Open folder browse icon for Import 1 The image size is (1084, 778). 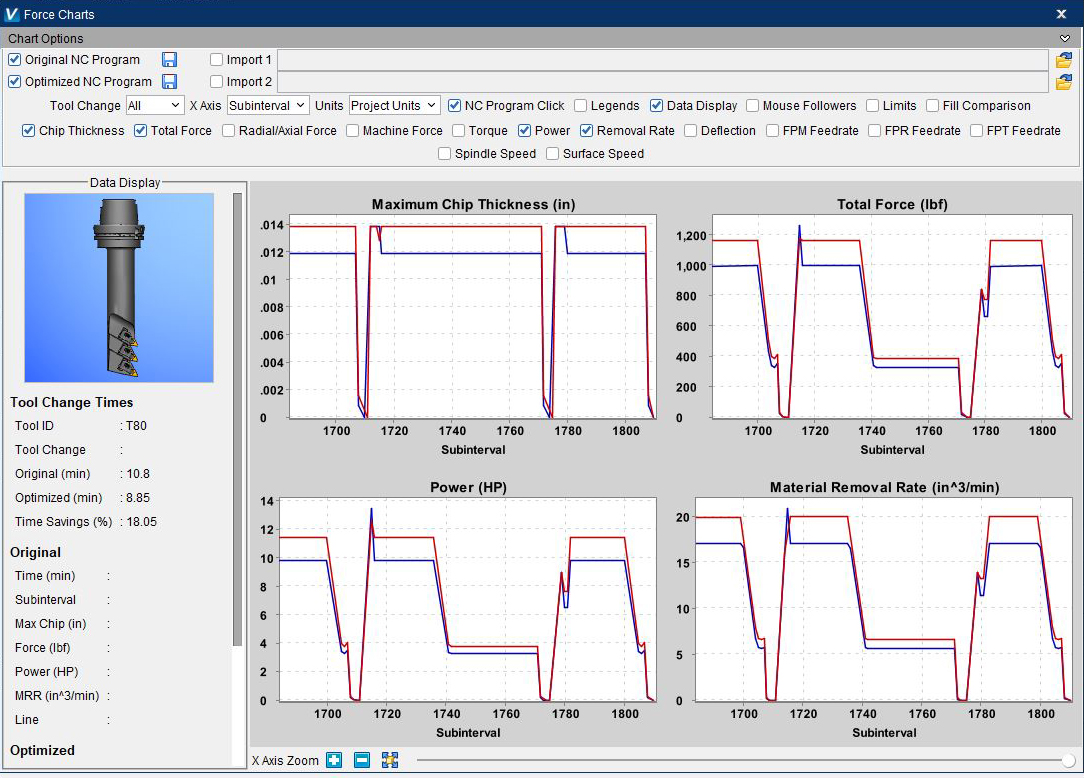point(1063,60)
